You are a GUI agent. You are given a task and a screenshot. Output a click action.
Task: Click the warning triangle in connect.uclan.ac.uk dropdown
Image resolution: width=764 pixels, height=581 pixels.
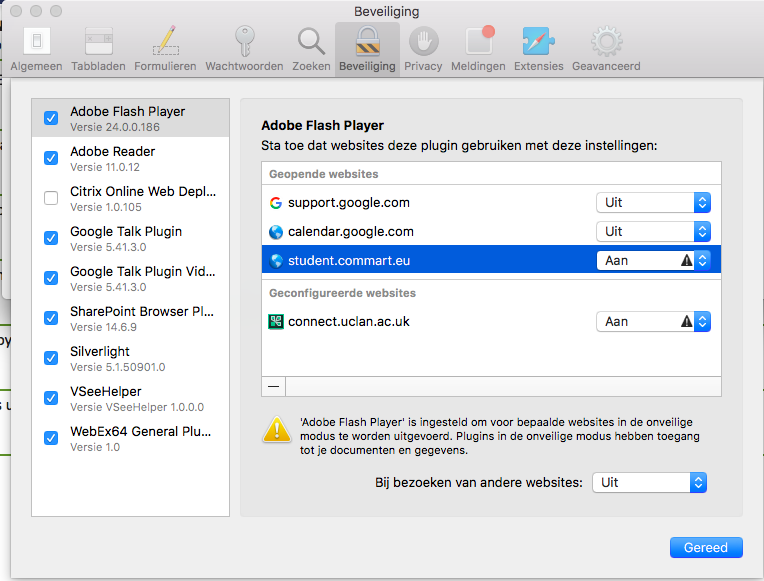click(x=687, y=321)
